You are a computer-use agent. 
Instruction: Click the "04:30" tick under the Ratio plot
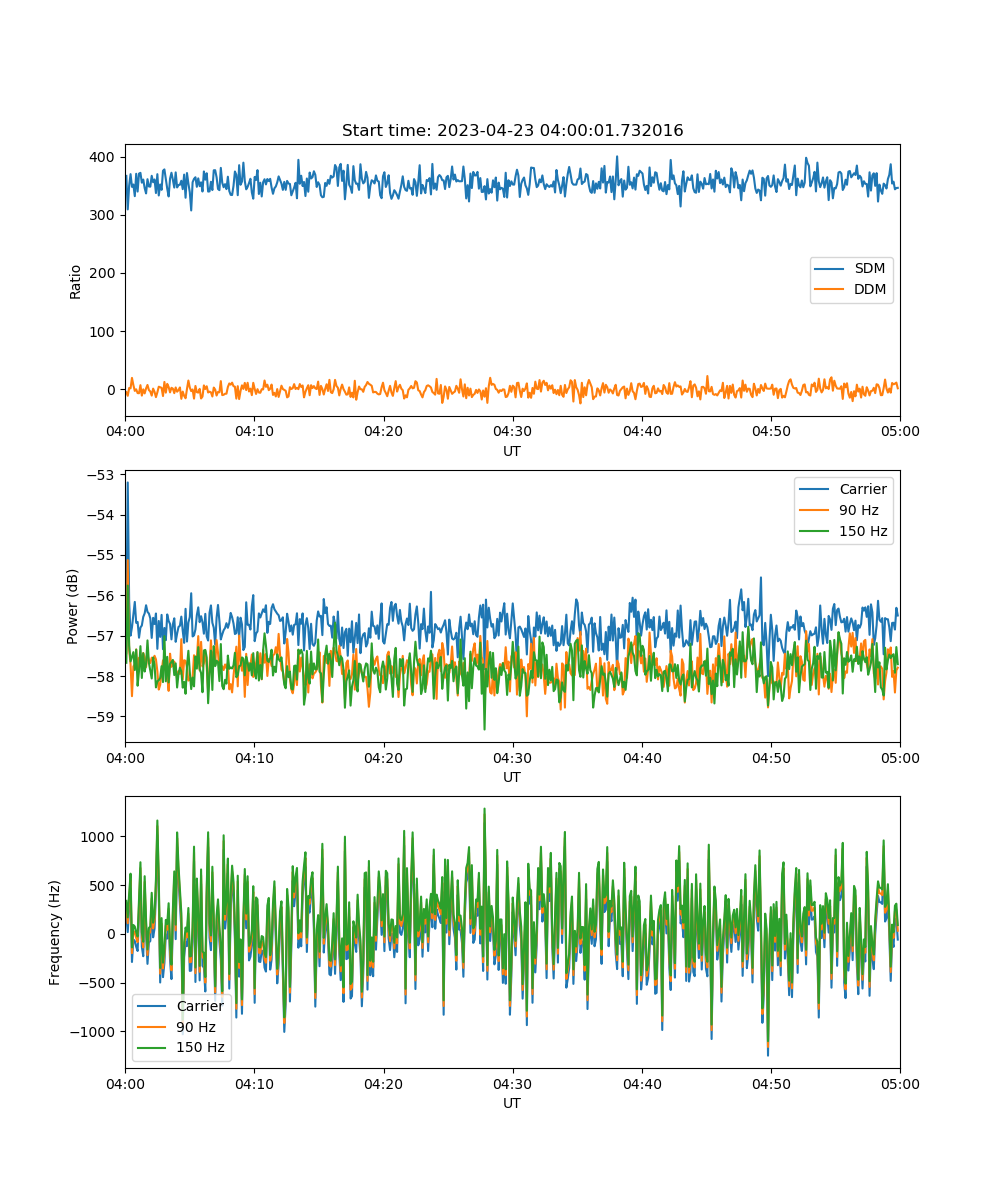512,431
